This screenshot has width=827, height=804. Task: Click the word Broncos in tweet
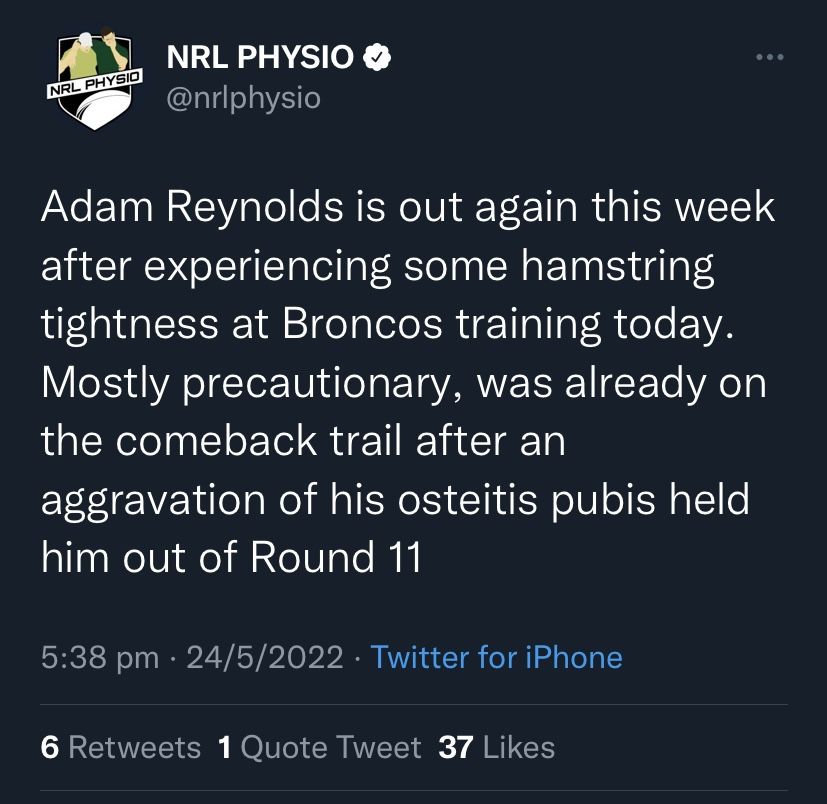(x=362, y=324)
